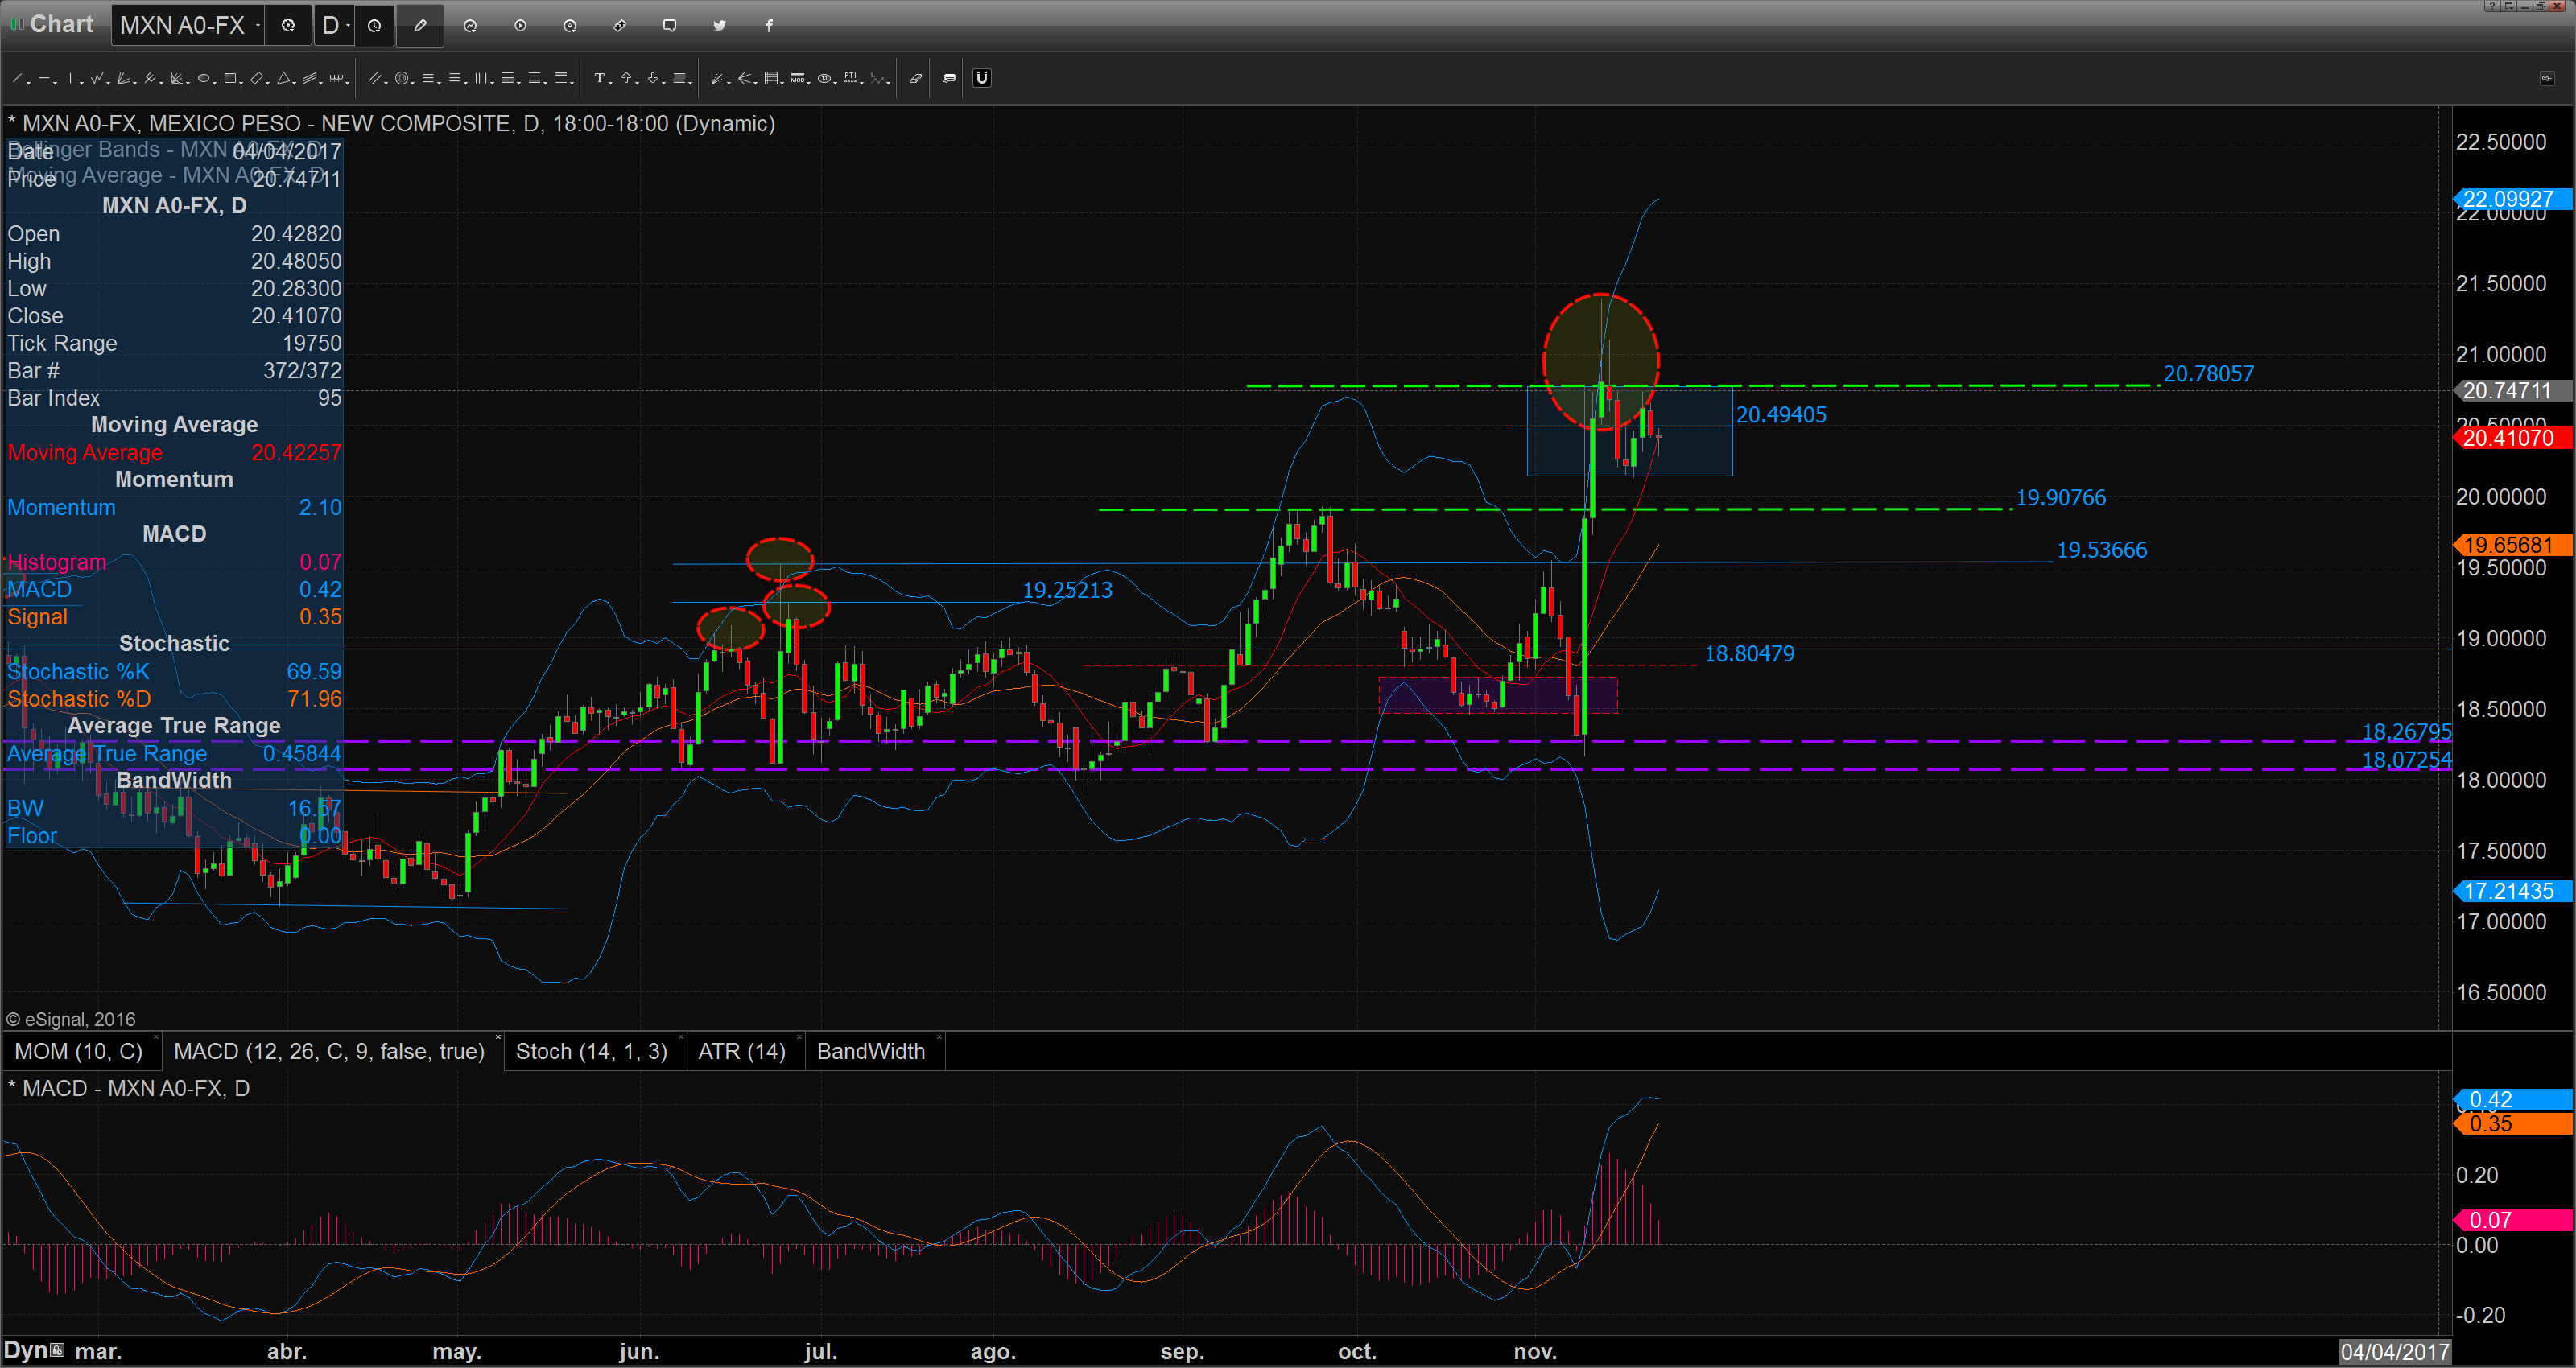Select the triangle drawing tool
Viewport: 2576px width, 1368px height.
pos(283,78)
